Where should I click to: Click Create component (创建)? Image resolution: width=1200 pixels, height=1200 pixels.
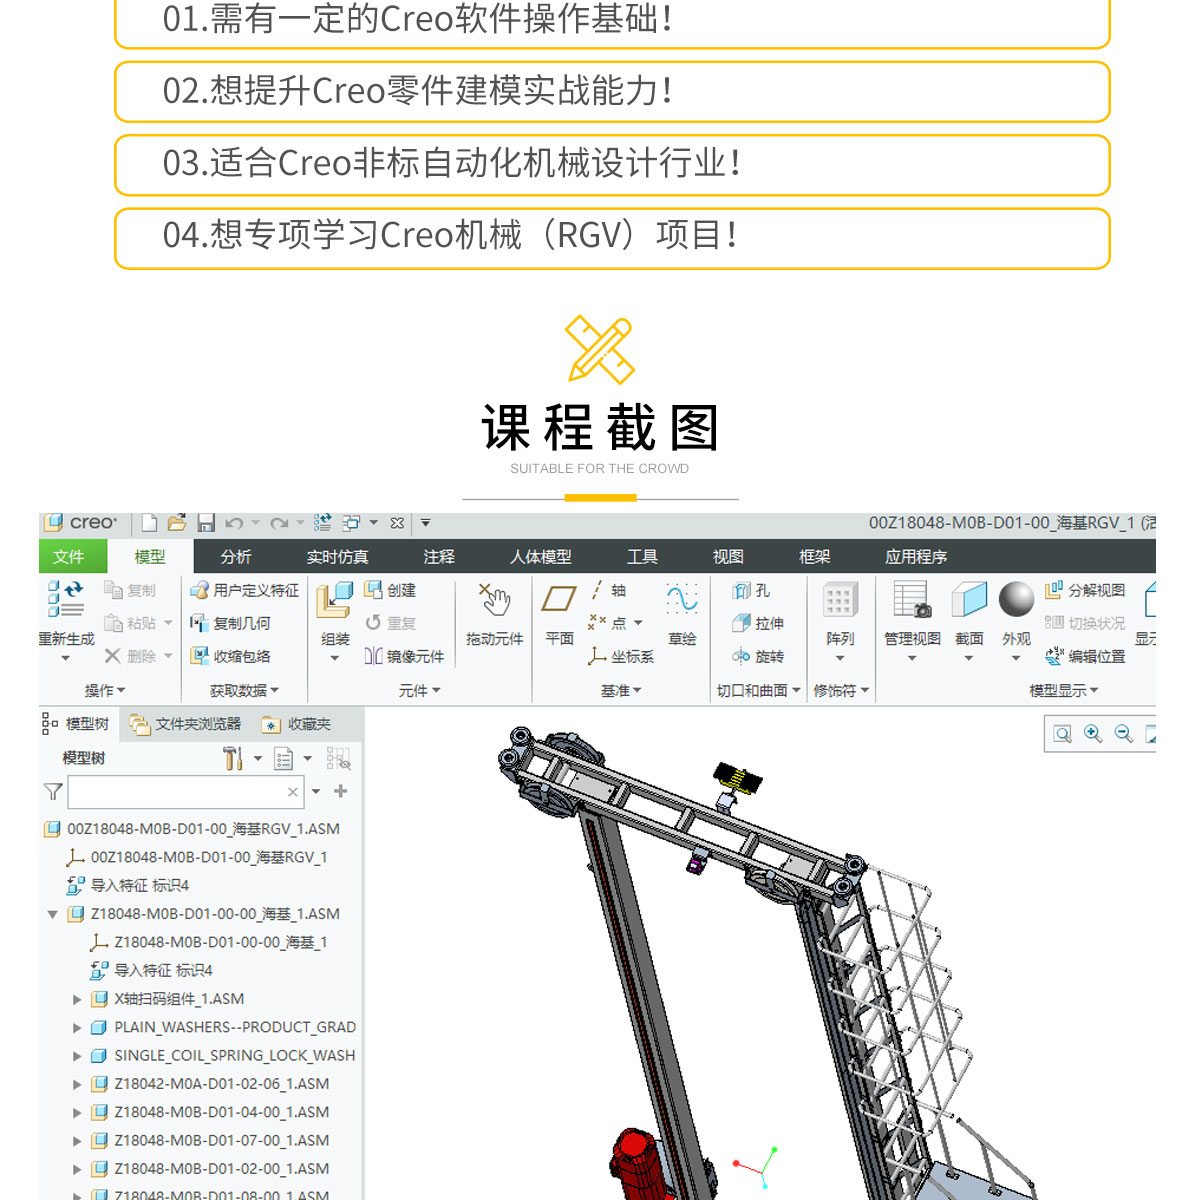coord(390,591)
